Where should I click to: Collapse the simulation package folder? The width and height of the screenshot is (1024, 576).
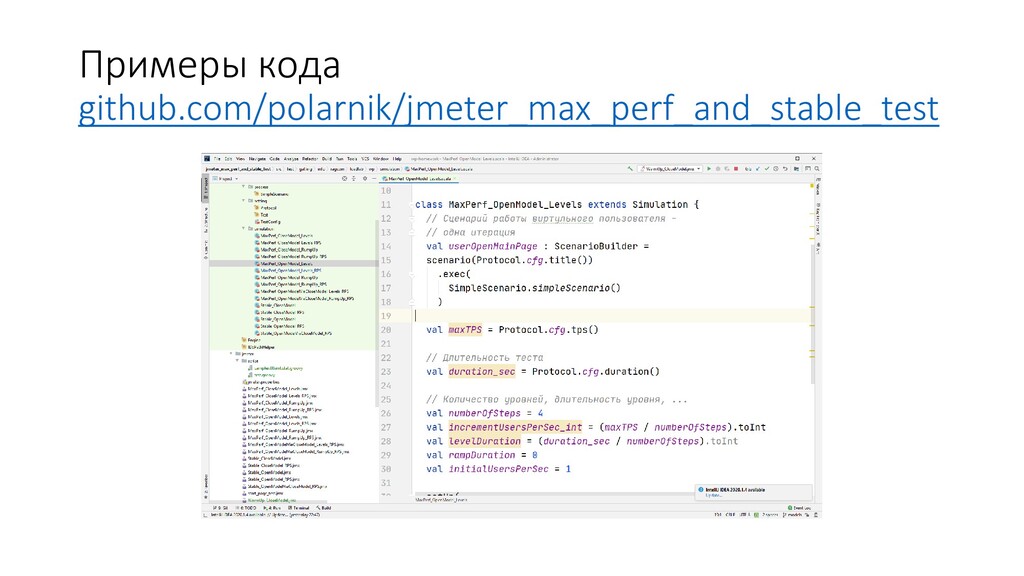click(x=244, y=229)
